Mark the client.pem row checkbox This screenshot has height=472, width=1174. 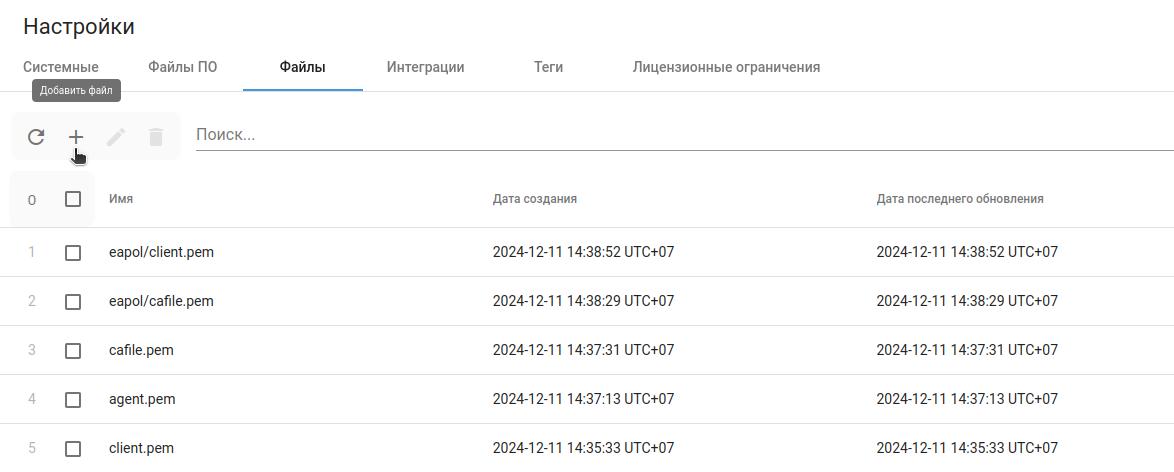73,449
